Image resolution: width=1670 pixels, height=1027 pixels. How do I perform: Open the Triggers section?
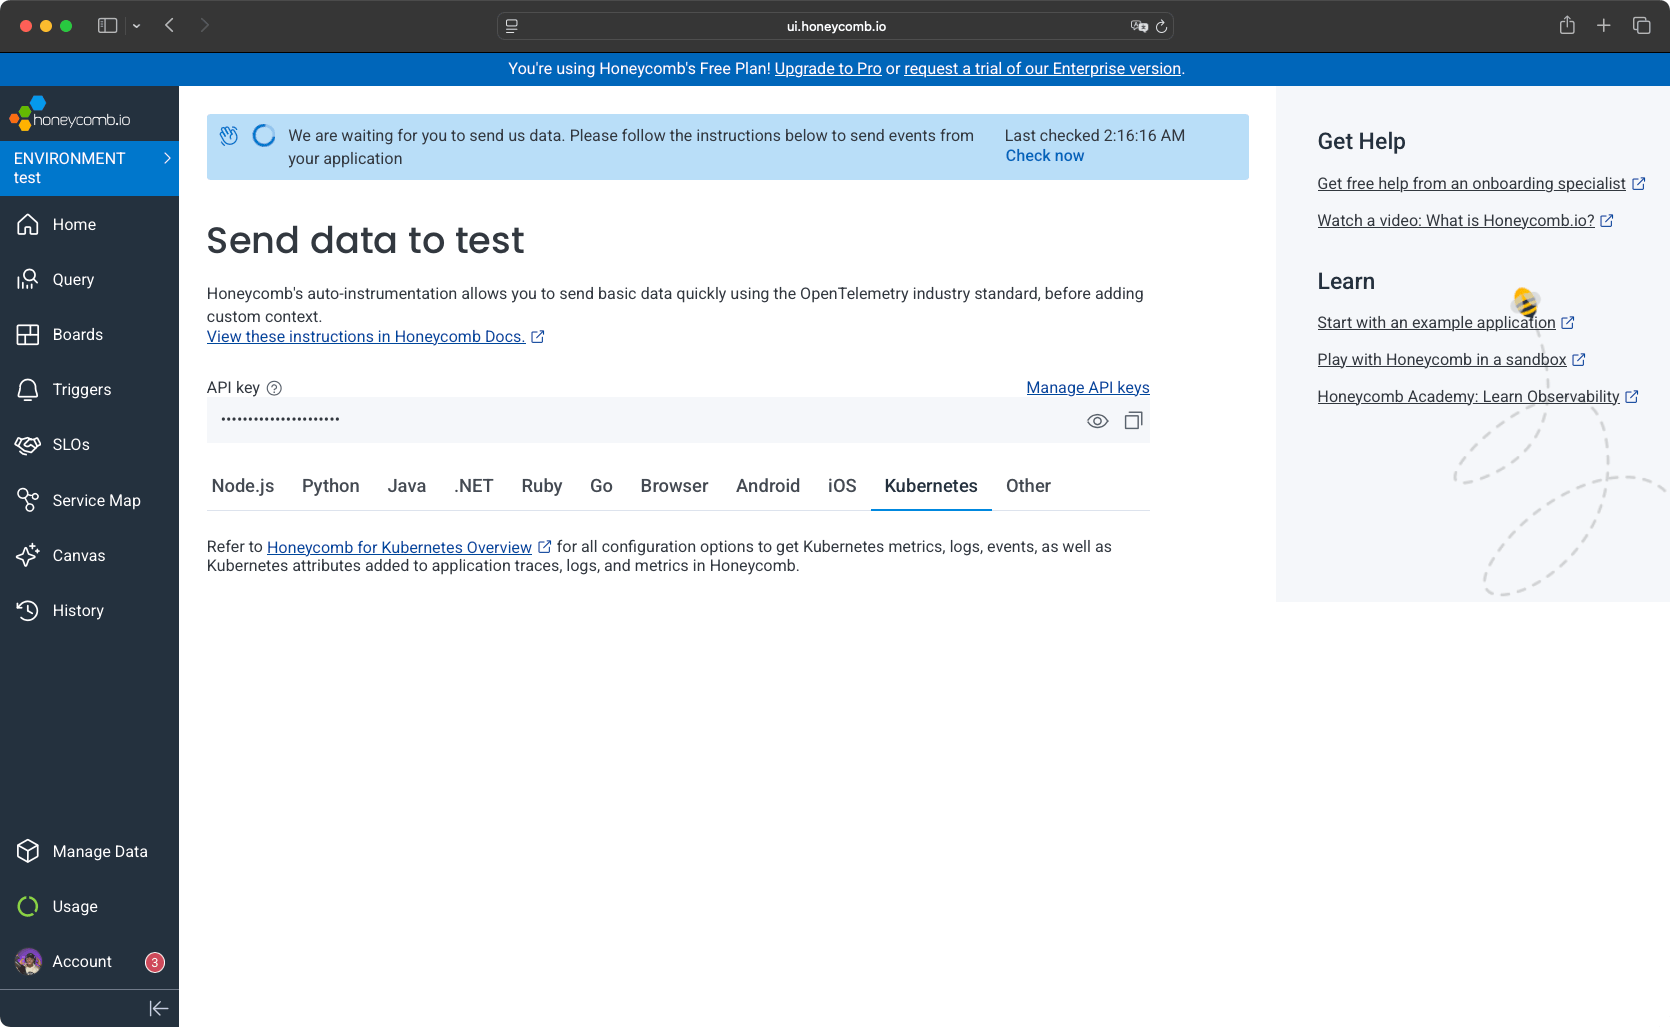pyautogui.click(x=81, y=389)
